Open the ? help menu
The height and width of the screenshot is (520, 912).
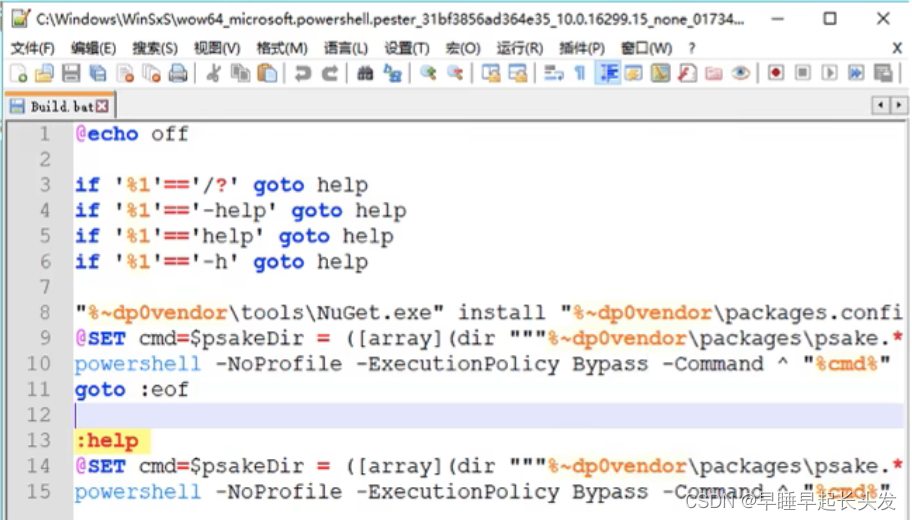click(692, 48)
